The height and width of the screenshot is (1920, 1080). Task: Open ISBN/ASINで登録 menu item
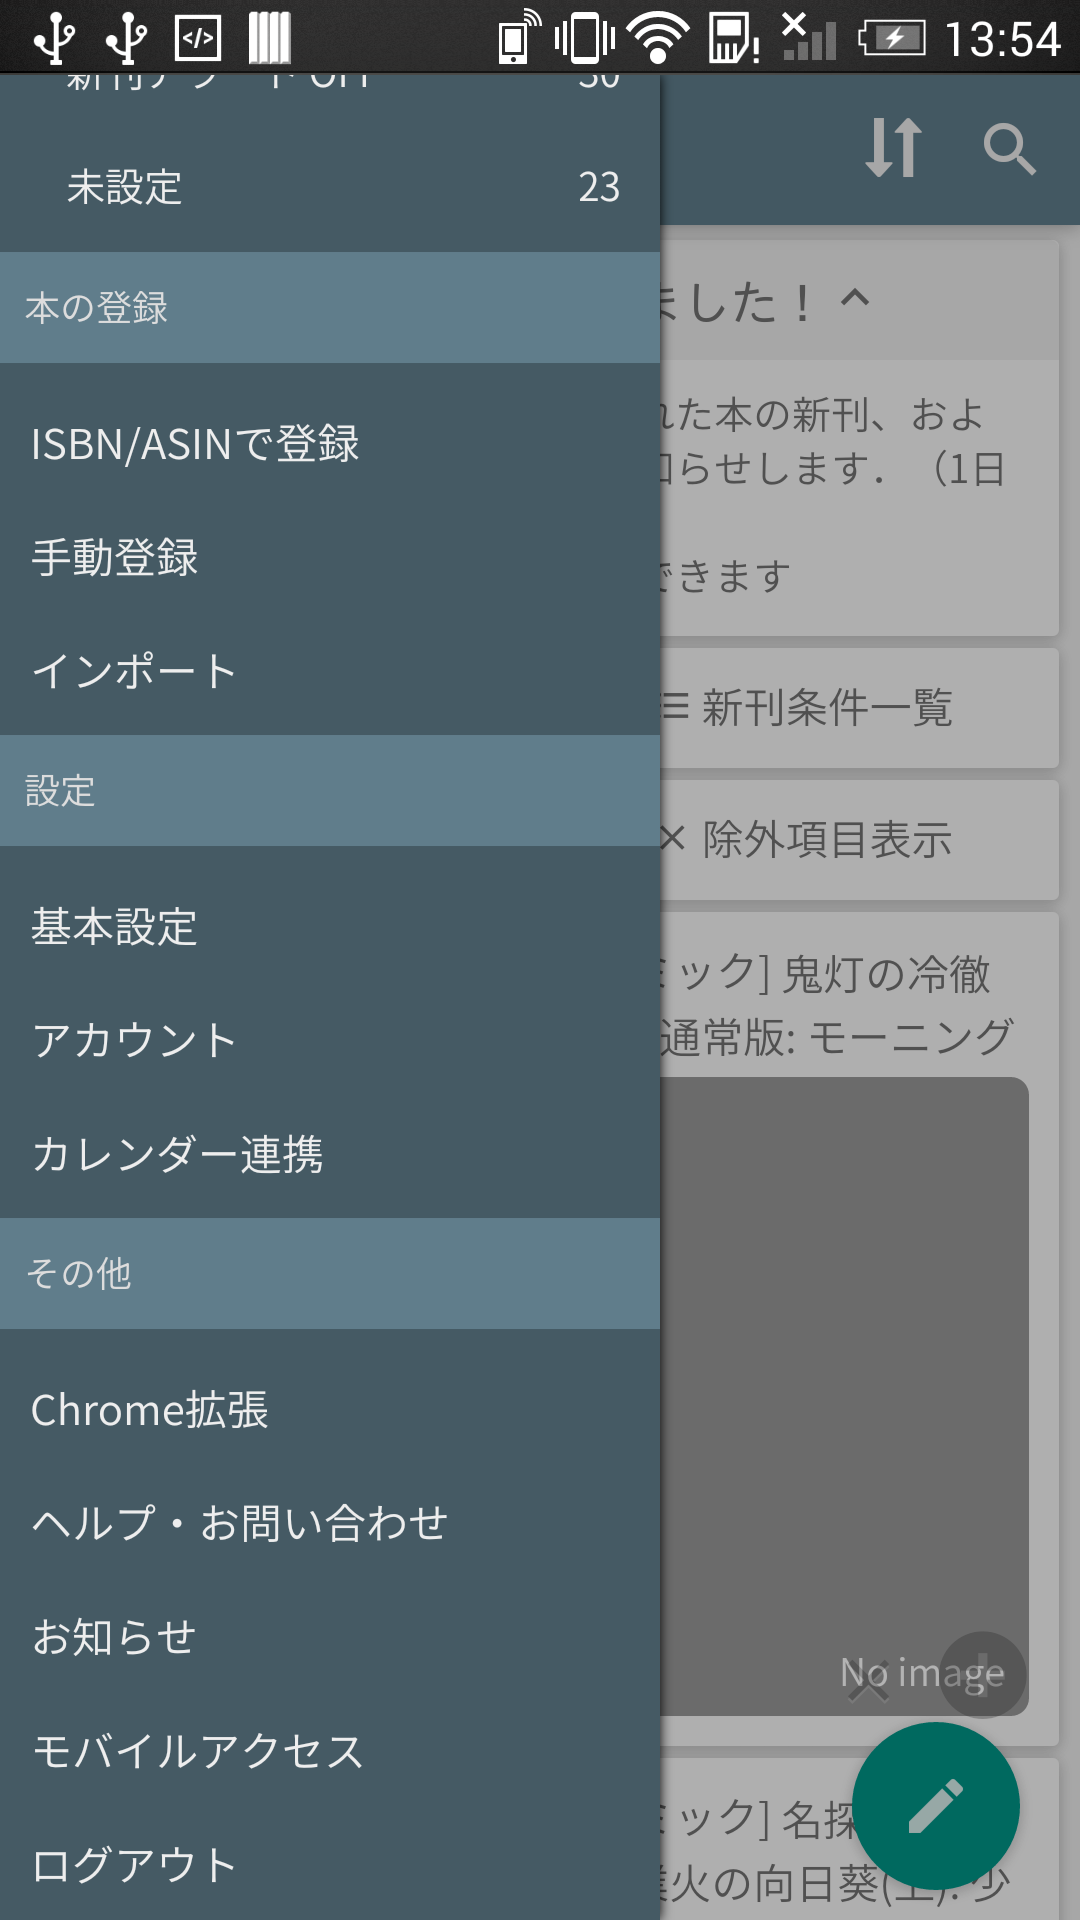(x=196, y=444)
